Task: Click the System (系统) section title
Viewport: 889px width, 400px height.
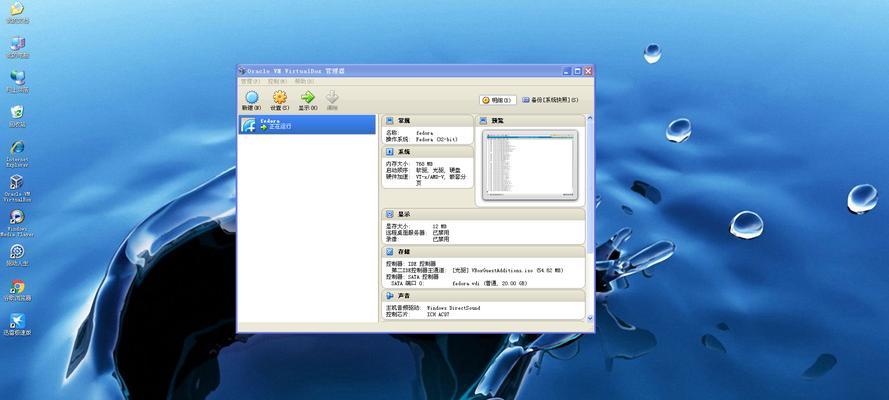Action: pos(404,152)
